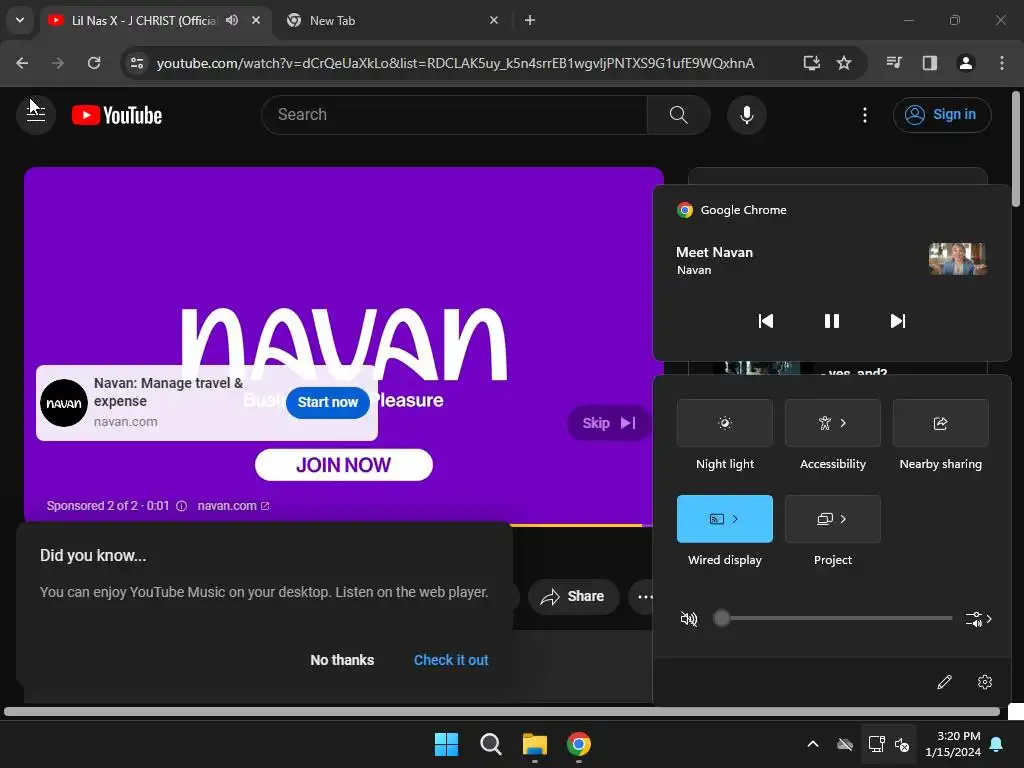Click Start now on Navan ad card
1024x768 pixels.
pos(328,402)
